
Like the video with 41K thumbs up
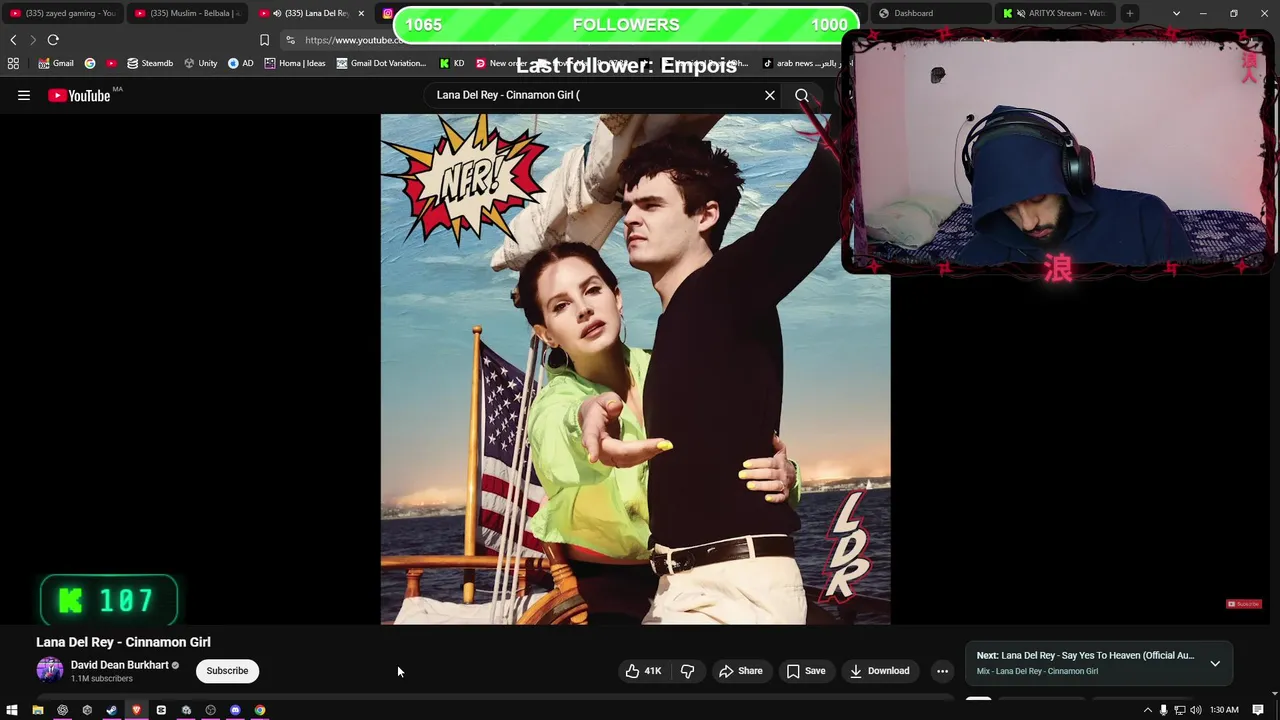pos(644,671)
